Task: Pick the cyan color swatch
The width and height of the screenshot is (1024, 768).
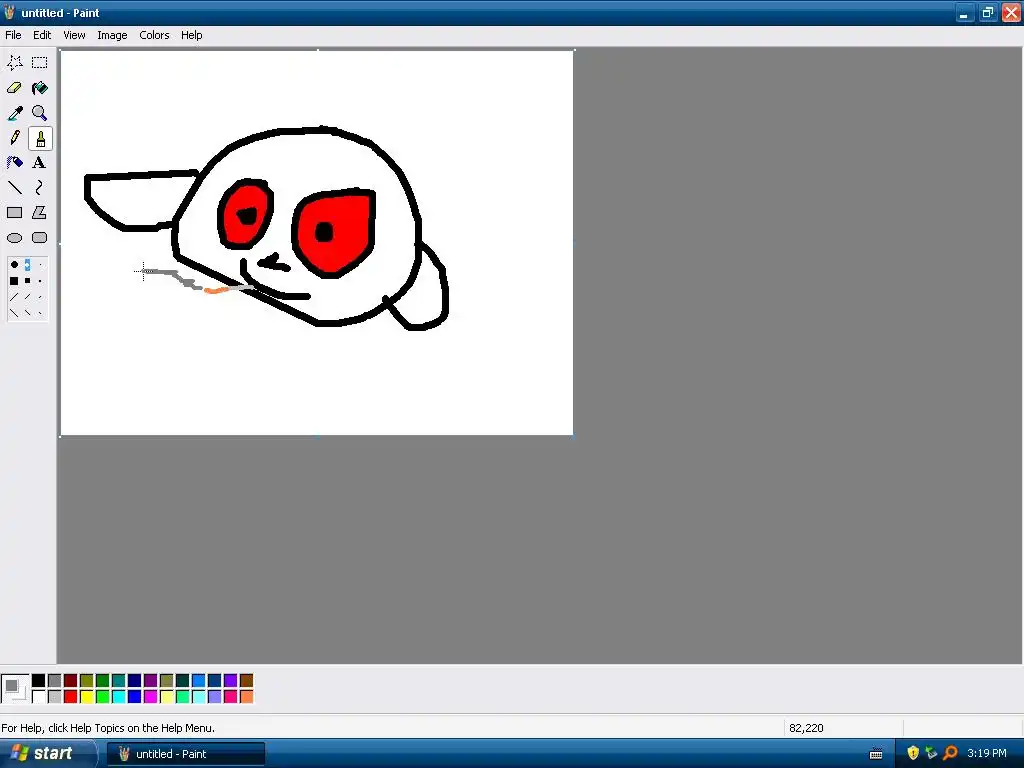Action: tap(119, 697)
